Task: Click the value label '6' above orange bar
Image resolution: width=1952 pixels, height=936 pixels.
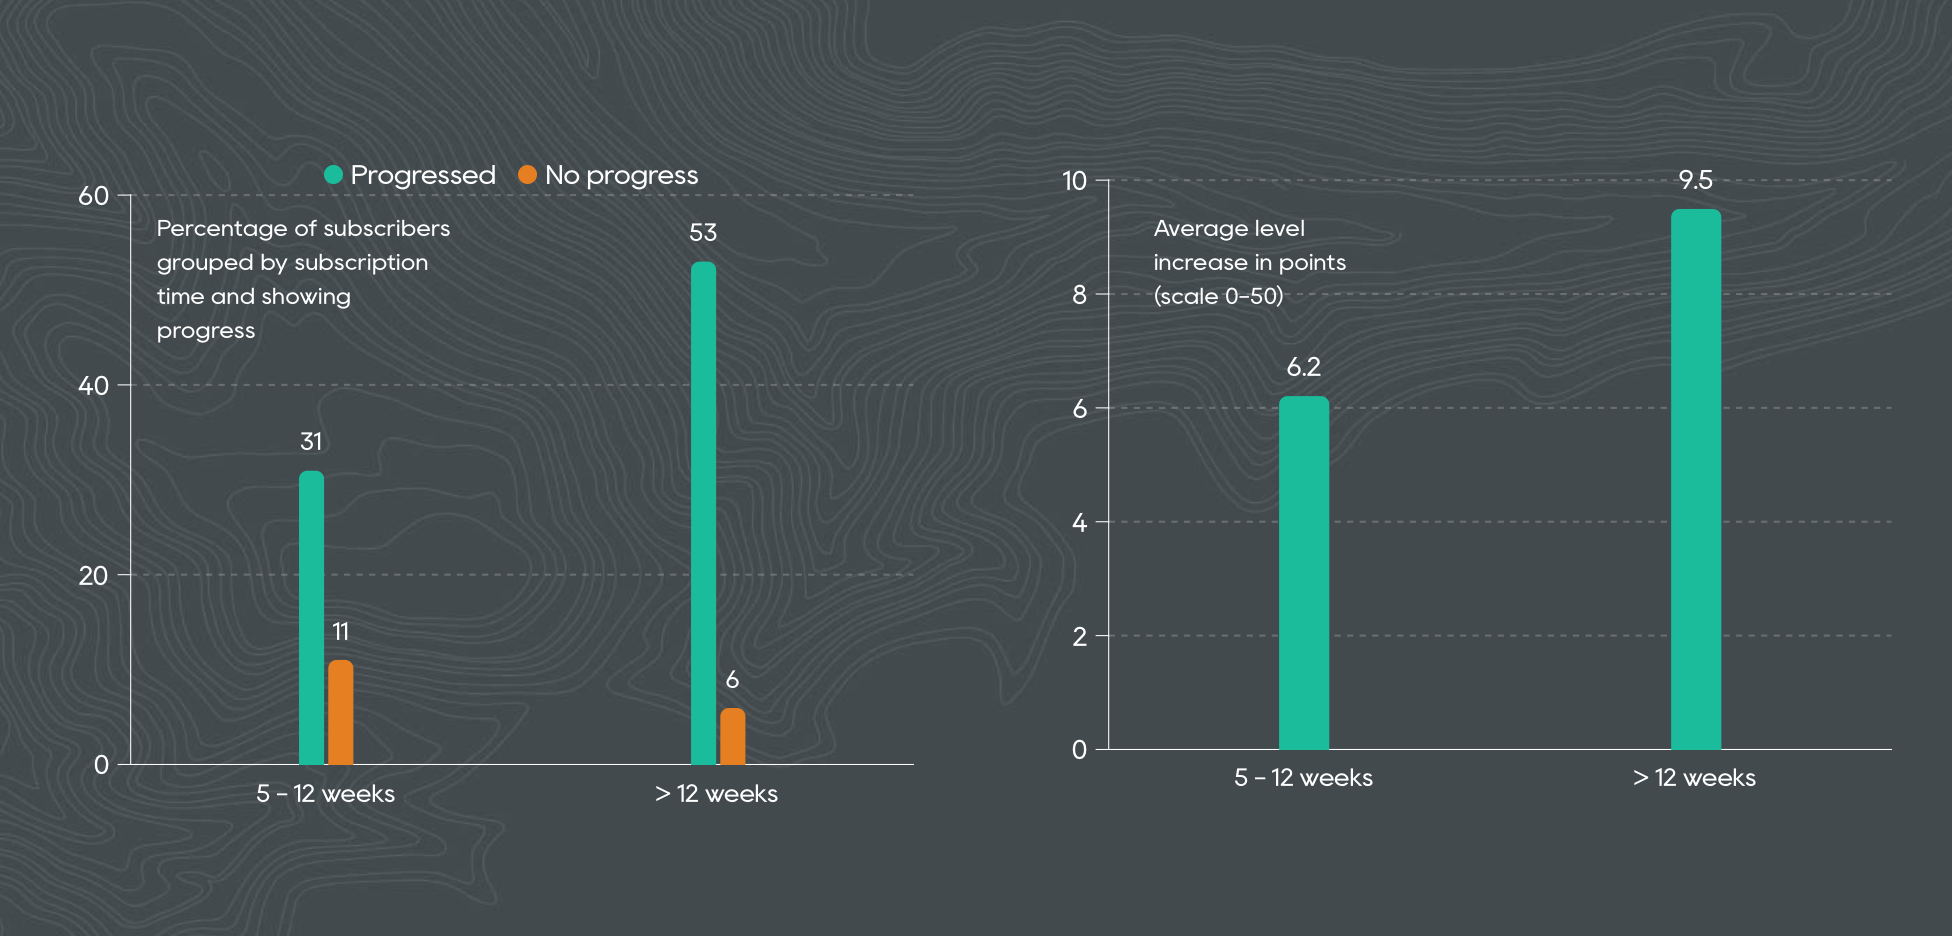Action: pos(733,679)
